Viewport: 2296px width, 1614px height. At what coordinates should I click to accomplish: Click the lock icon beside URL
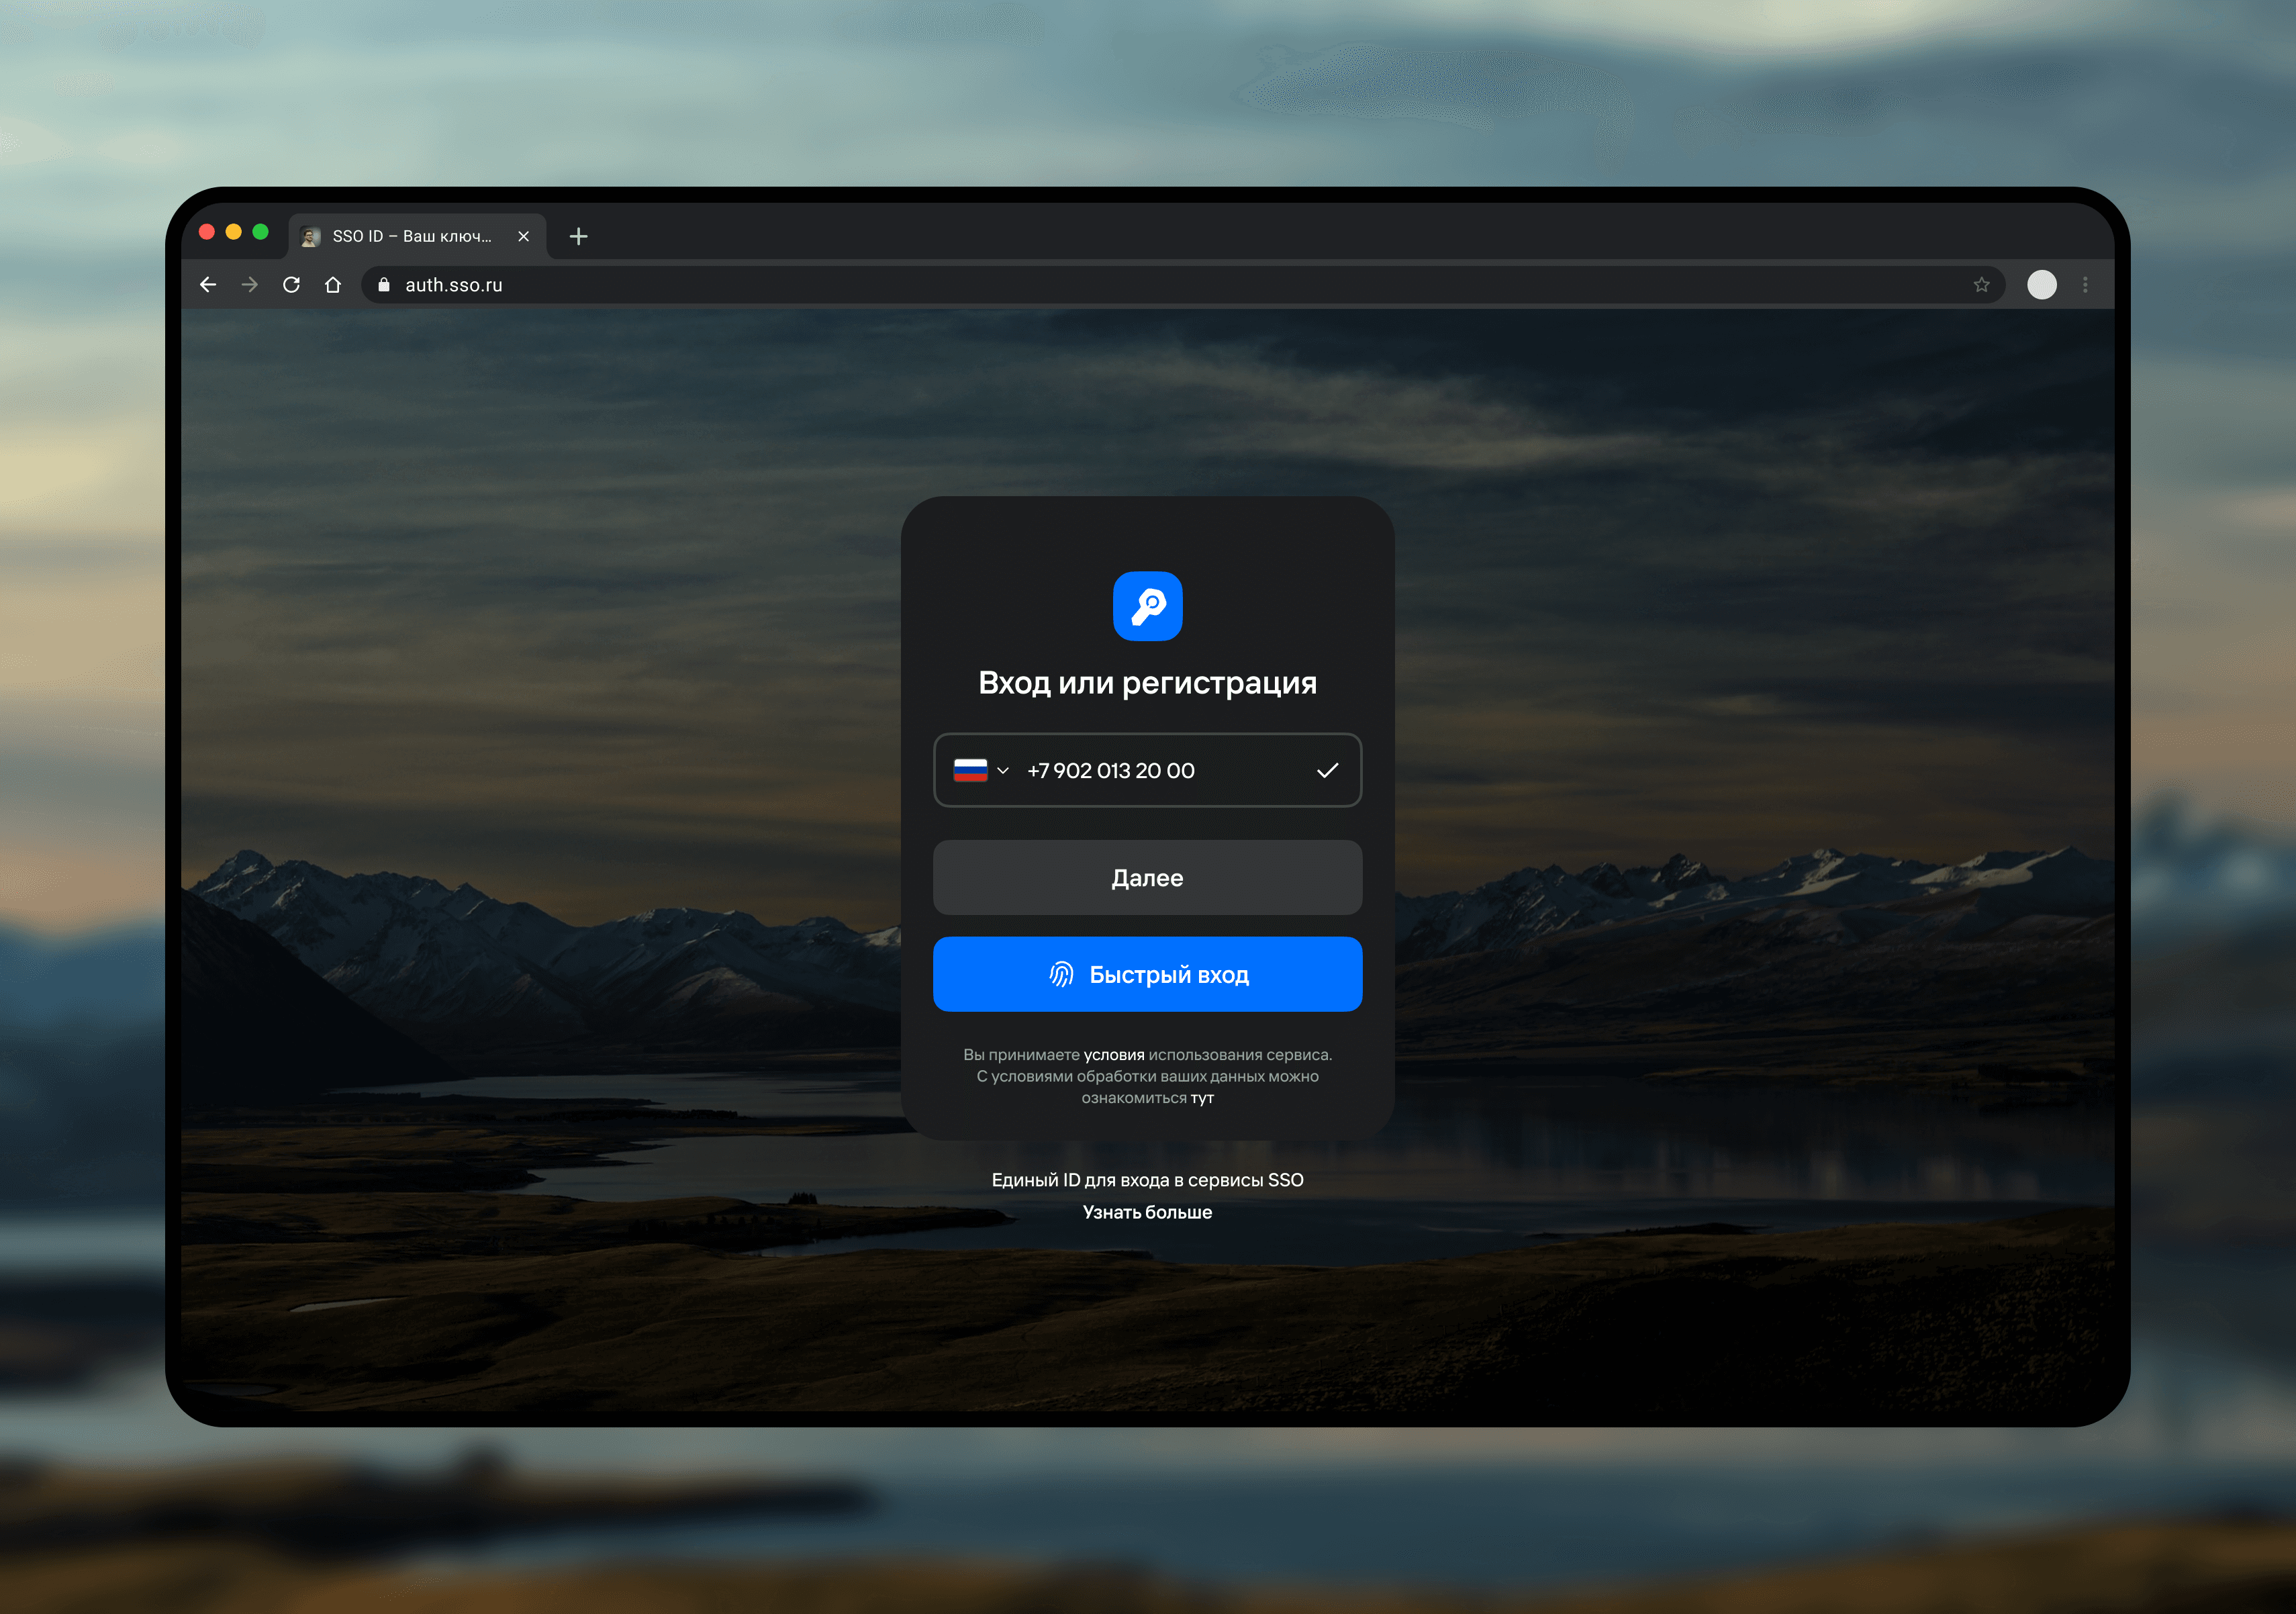point(383,285)
